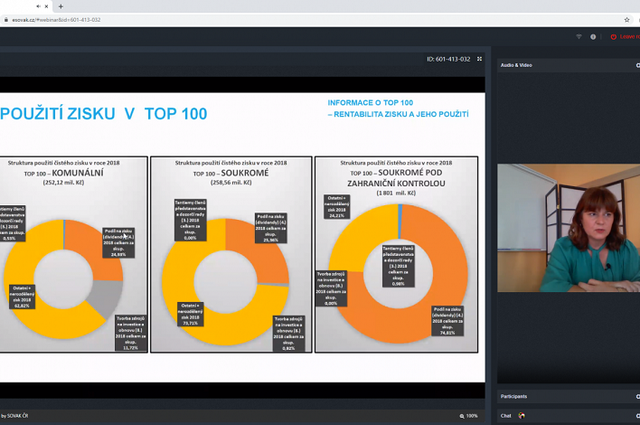Click the 'by SOVAK ČR' footer link
Viewport: 640px width, 425px height.
pos(17,415)
